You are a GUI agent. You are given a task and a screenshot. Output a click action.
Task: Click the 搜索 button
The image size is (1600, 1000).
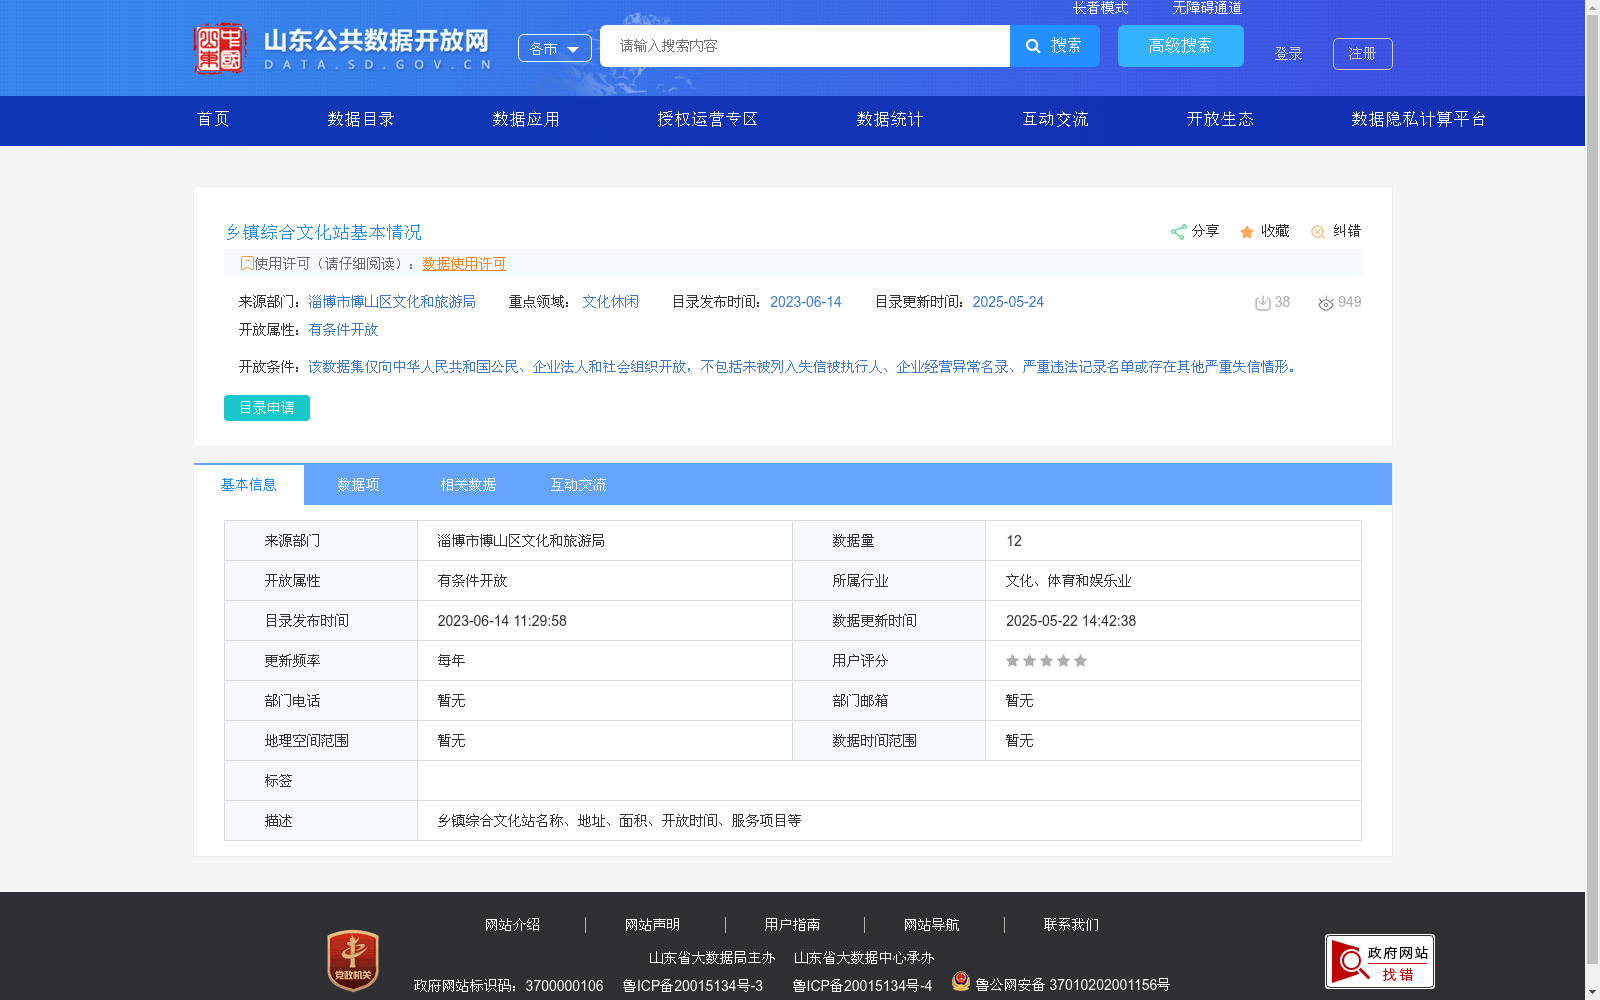click(1055, 46)
